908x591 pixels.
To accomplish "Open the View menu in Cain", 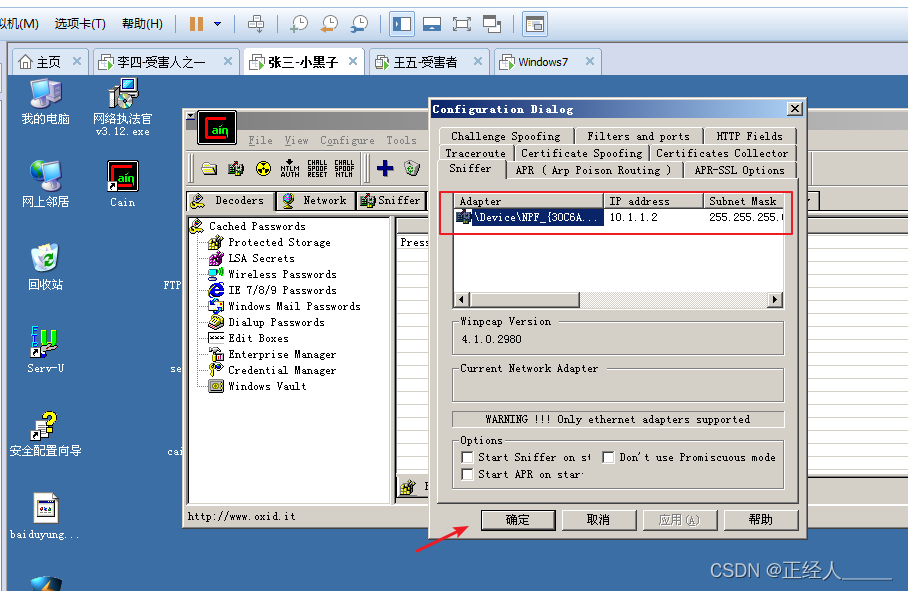I will [x=296, y=140].
